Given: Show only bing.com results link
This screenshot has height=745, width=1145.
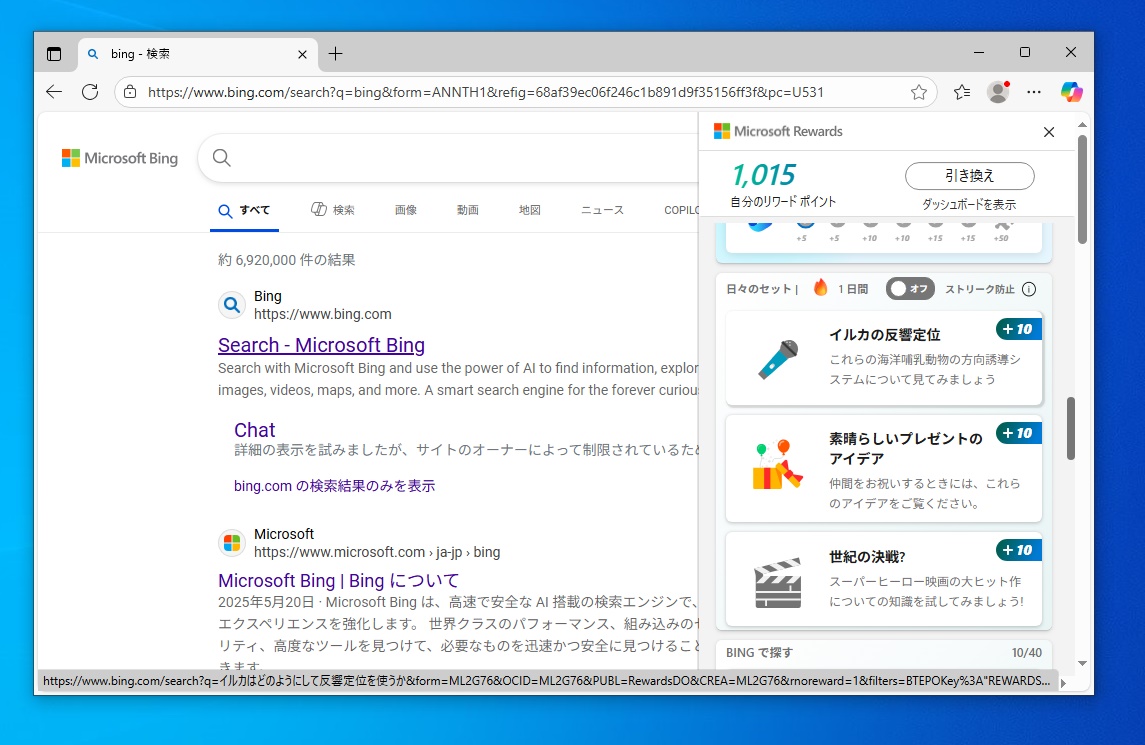Looking at the screenshot, I should 334,486.
